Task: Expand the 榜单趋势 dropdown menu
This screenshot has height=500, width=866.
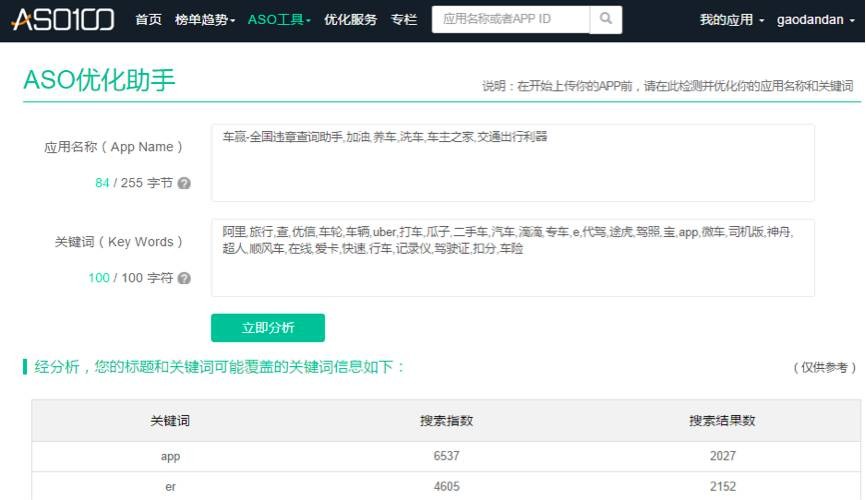Action: tap(205, 19)
